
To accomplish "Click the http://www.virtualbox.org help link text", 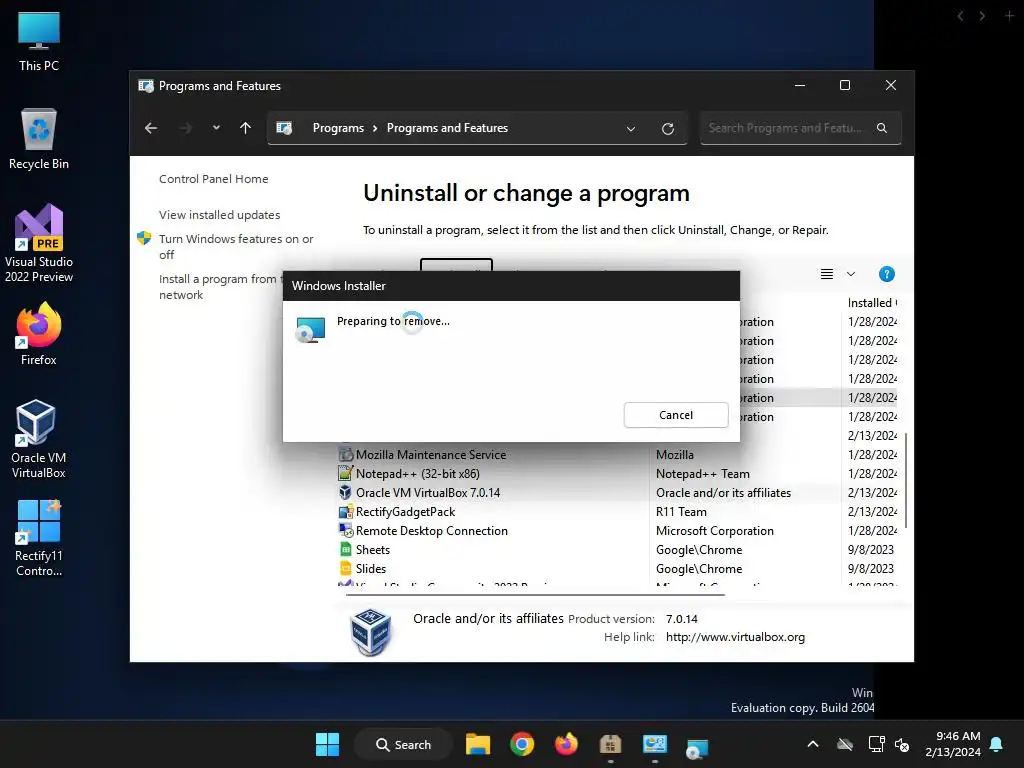I will [735, 637].
